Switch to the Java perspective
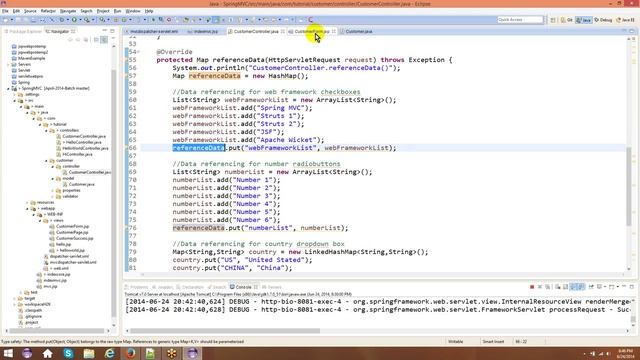The image size is (640, 360). click(584, 20)
